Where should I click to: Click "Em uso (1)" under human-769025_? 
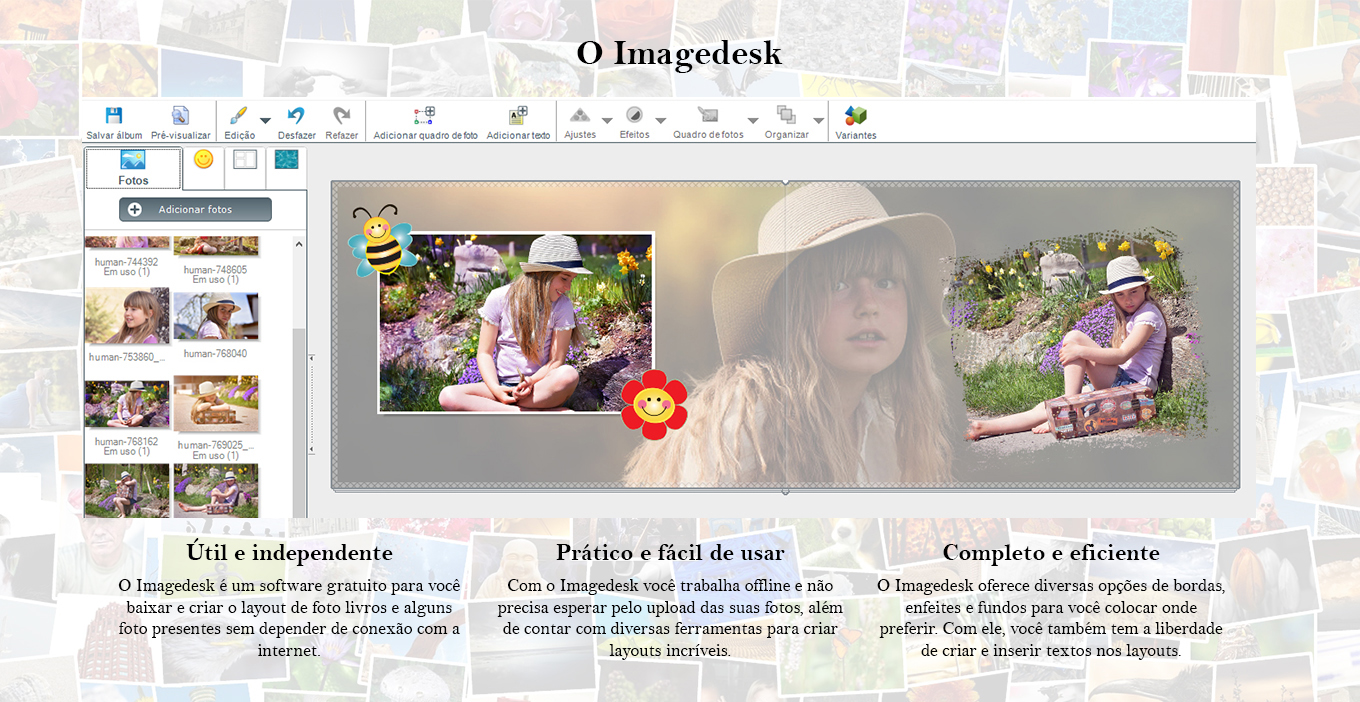click(x=216, y=456)
